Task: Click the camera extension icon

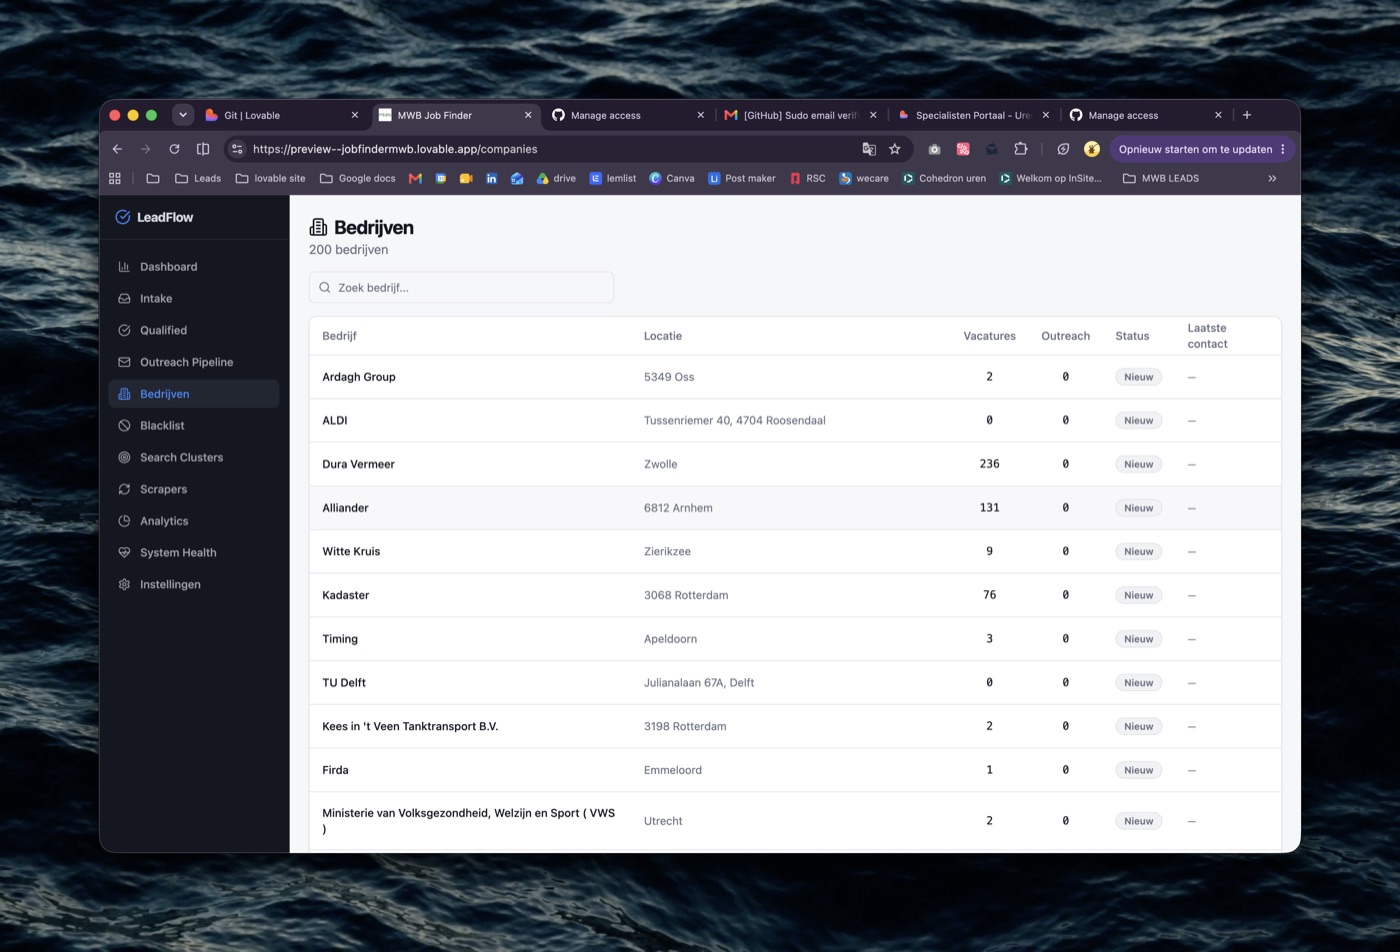Action: click(934, 149)
